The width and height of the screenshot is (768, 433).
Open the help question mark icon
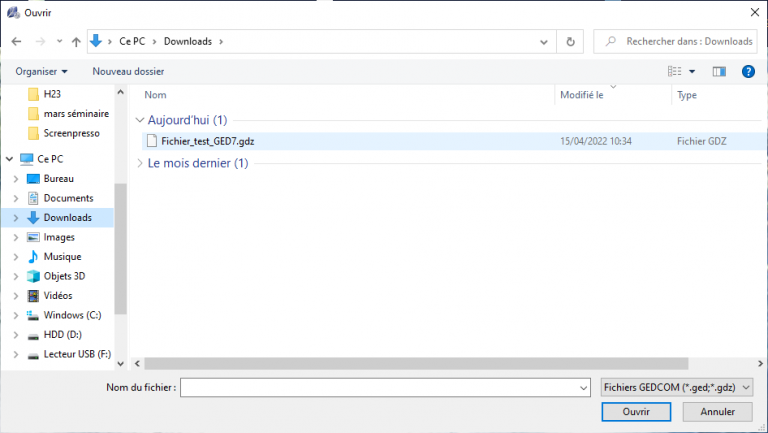click(747, 71)
